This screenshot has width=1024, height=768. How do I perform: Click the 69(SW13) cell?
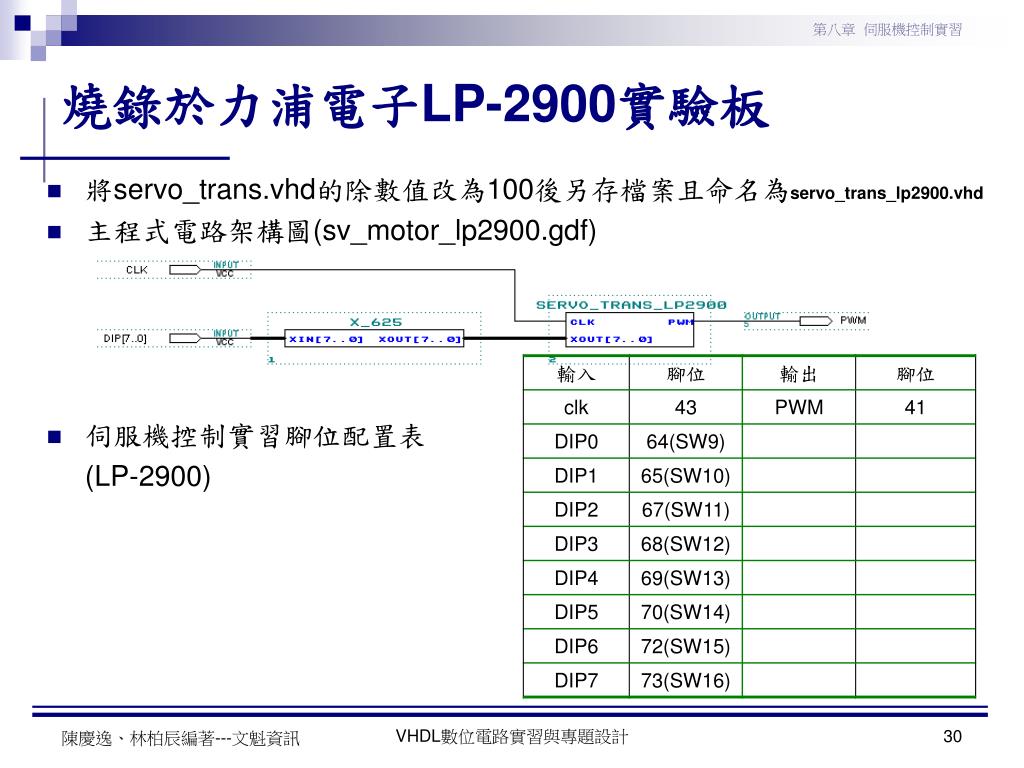coord(686,578)
